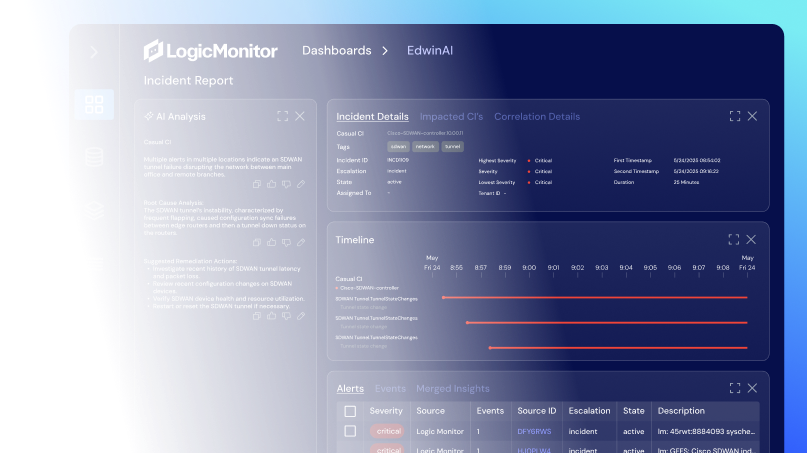Thumbs up the Root Cause Analysis
This screenshot has width=807, height=453.
pyautogui.click(x=271, y=242)
